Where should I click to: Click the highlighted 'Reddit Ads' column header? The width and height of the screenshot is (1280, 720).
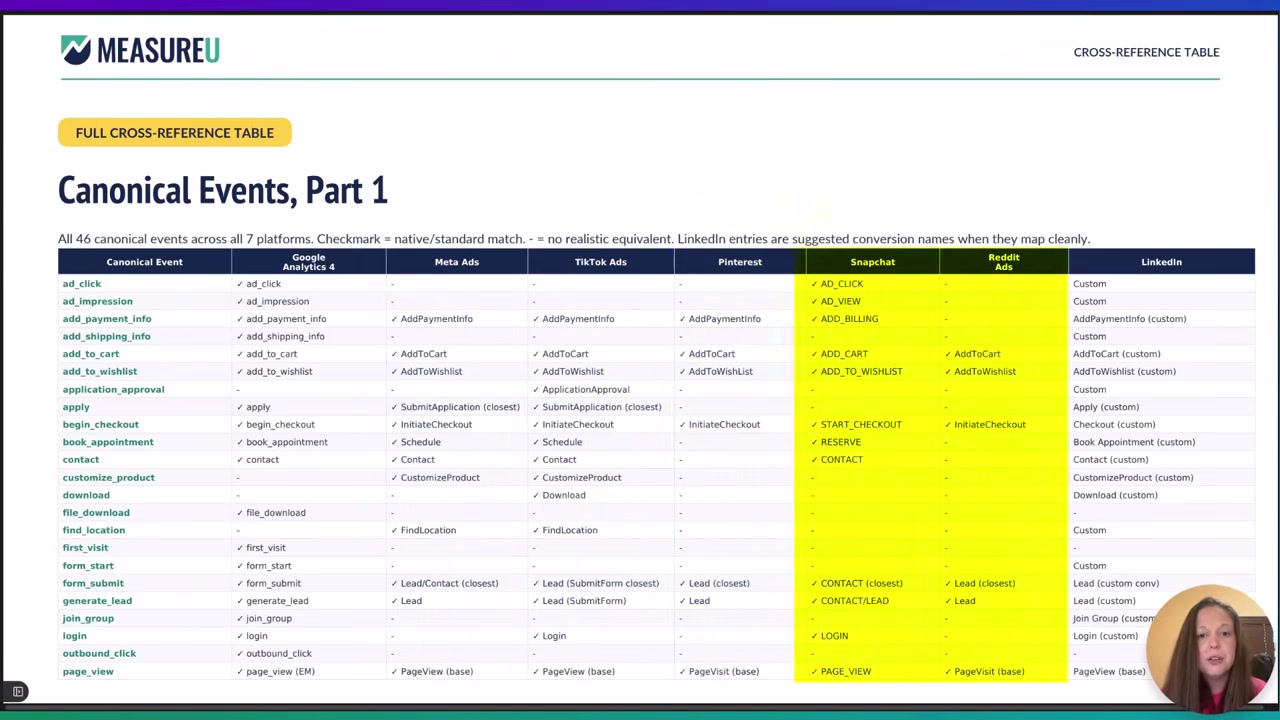coord(1004,262)
